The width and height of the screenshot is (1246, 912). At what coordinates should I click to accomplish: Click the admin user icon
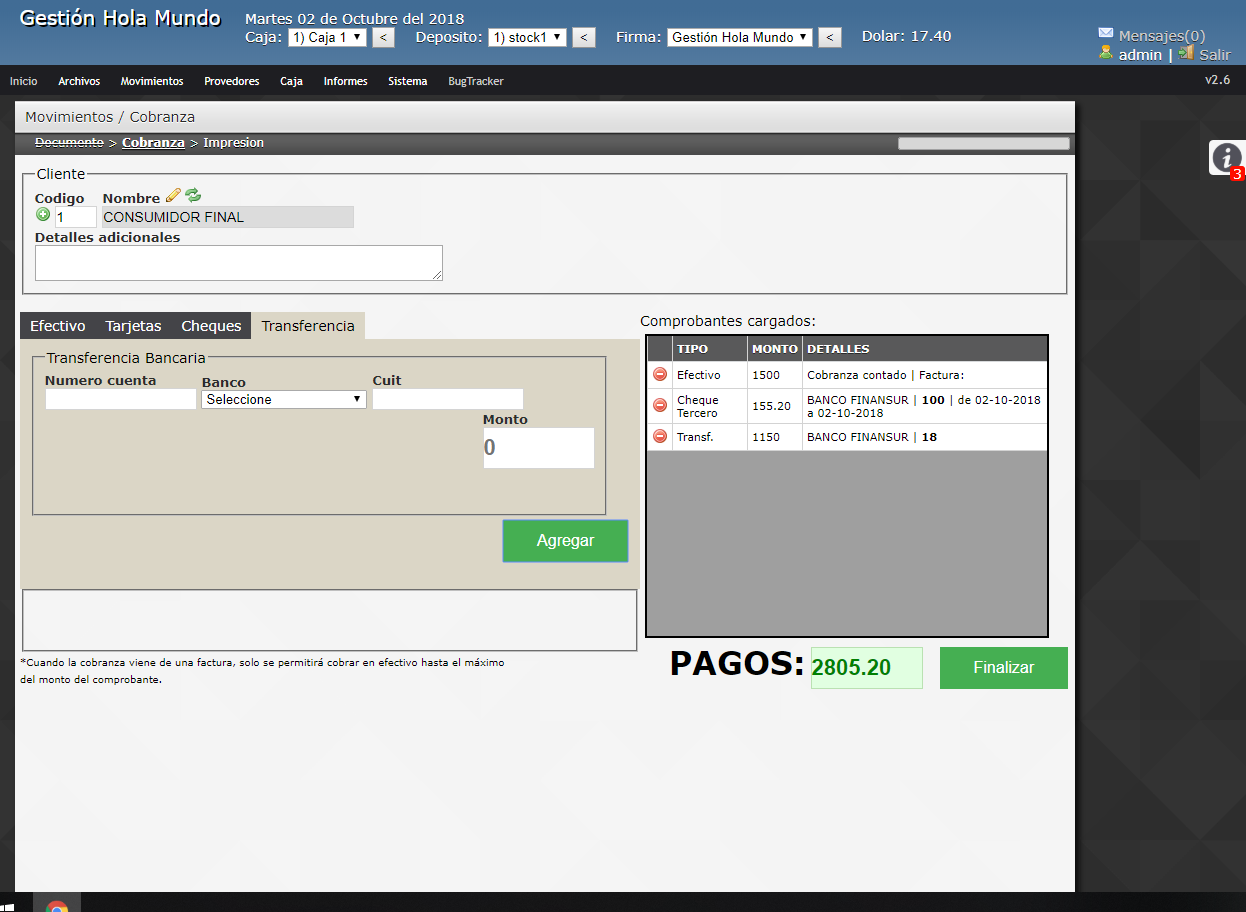coord(1105,55)
